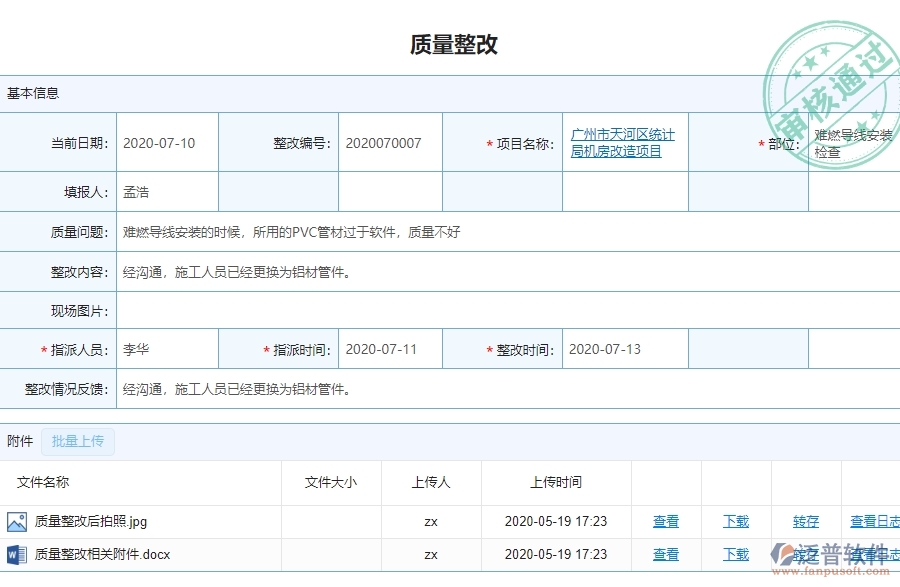Click the 批量上传 batch upload button

click(77, 441)
